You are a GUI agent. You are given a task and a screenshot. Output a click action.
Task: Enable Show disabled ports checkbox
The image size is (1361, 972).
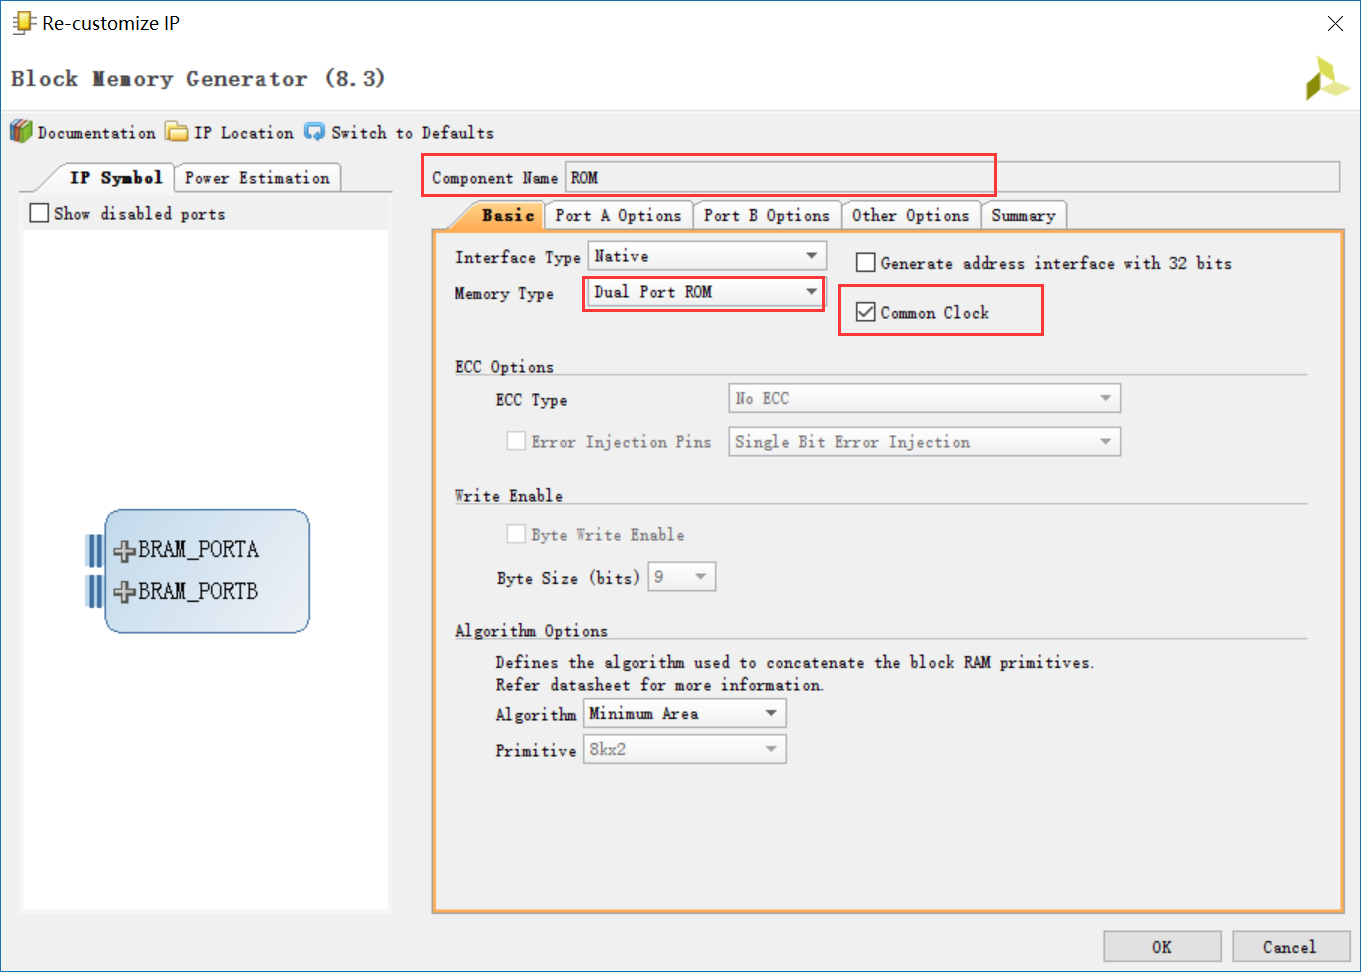pyautogui.click(x=40, y=213)
